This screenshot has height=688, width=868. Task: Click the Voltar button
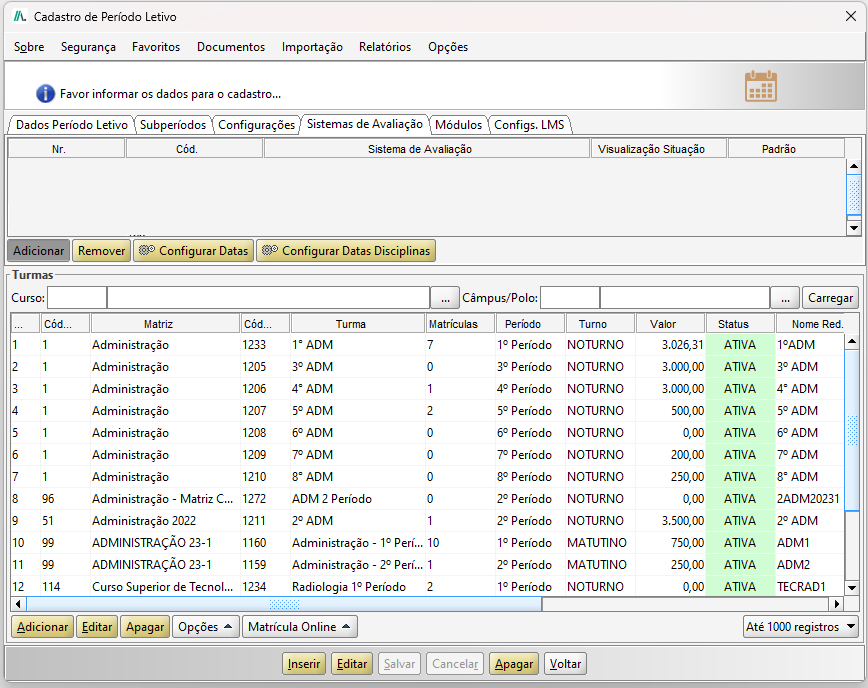(x=565, y=664)
